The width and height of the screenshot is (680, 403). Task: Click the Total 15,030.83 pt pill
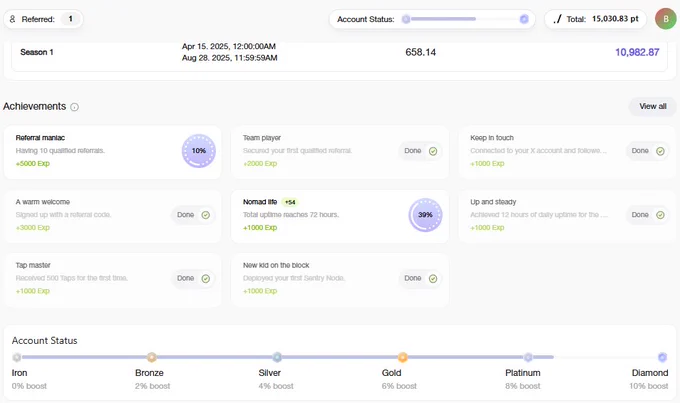coord(595,19)
